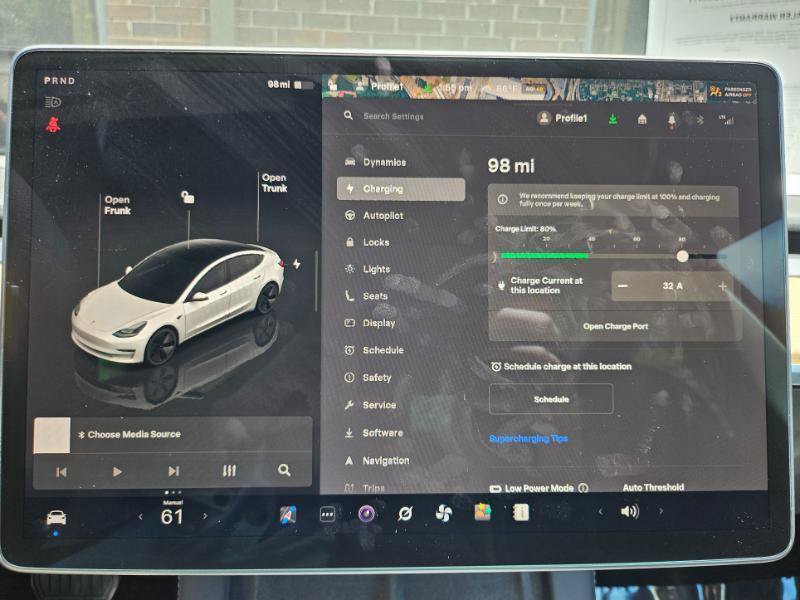
Task: Open Autopilot settings
Action: (374, 216)
